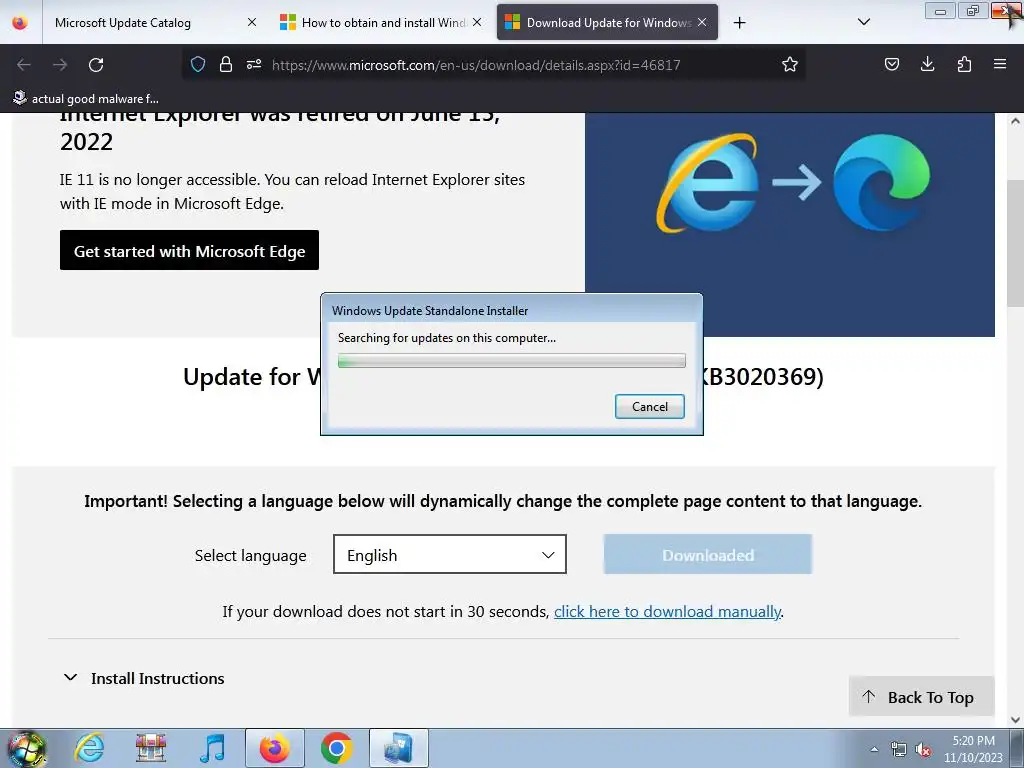Expand the Install Instructions section
Image resolution: width=1024 pixels, height=768 pixels.
[144, 678]
